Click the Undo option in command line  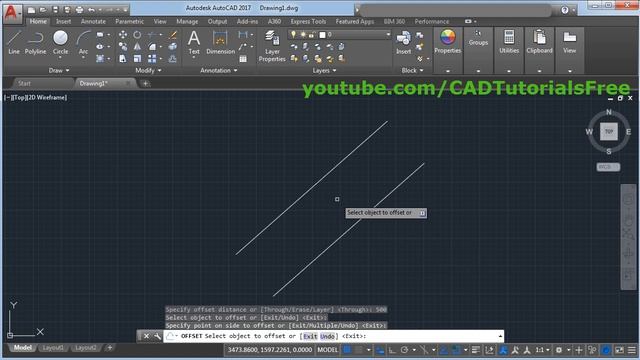[x=327, y=336]
